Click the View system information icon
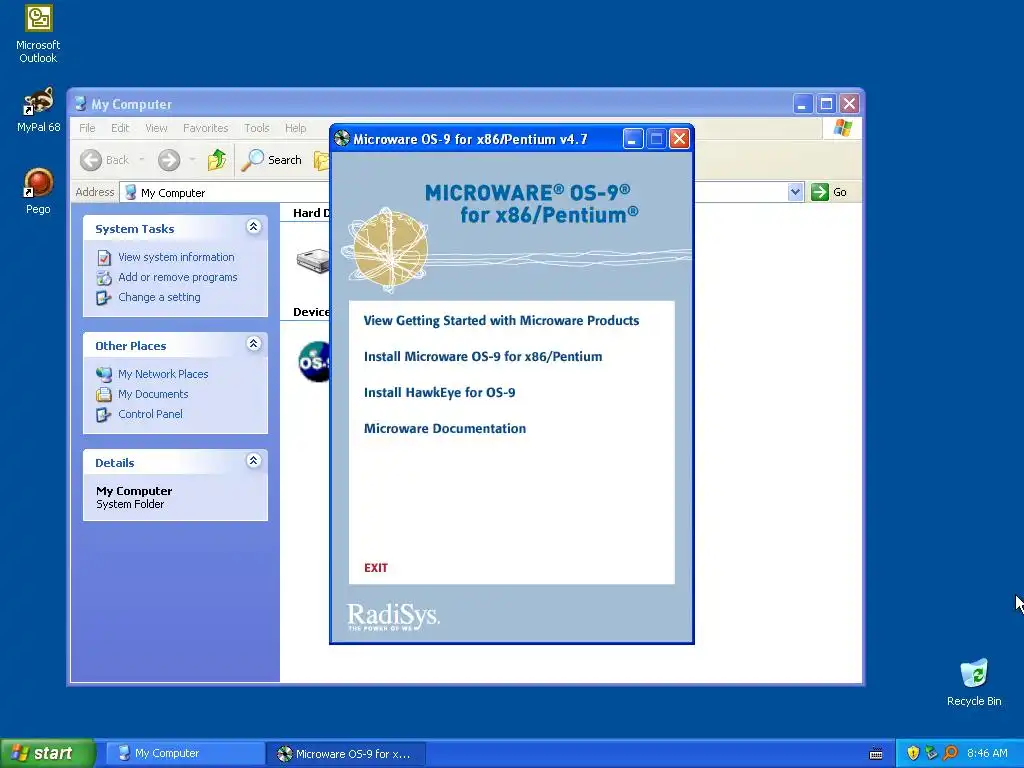Screen dimensions: 1024x768 click(104, 258)
